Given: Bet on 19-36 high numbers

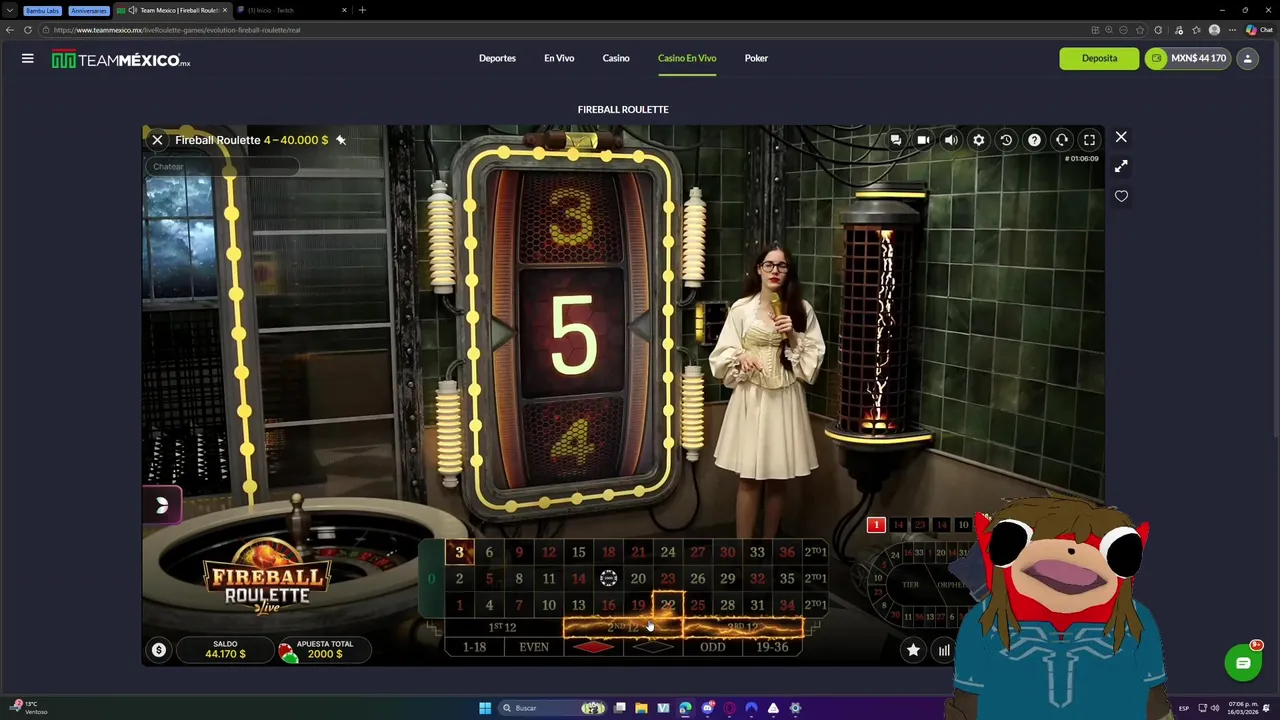Looking at the screenshot, I should [x=772, y=647].
